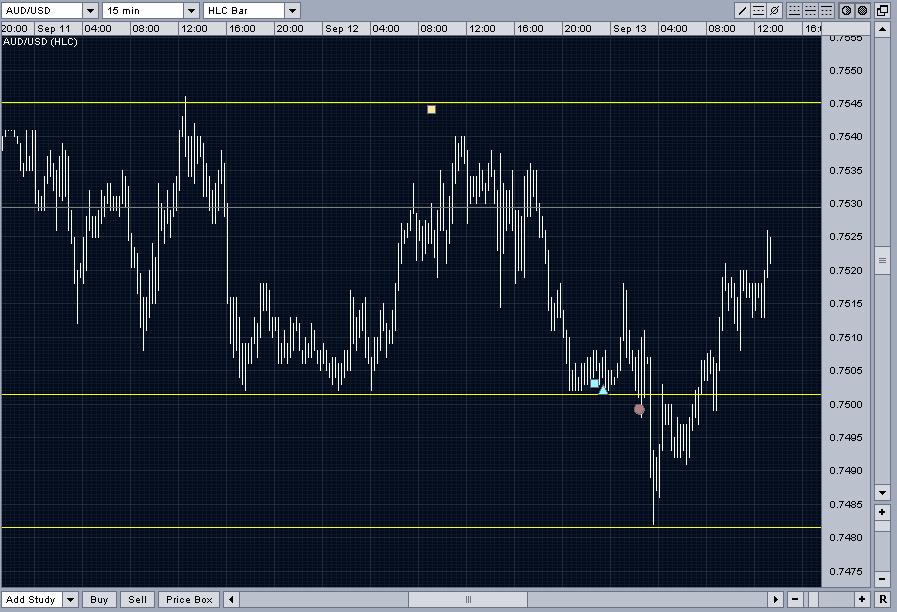Click the cyan triangle marker on chart
The image size is (897, 612).
[x=603, y=390]
